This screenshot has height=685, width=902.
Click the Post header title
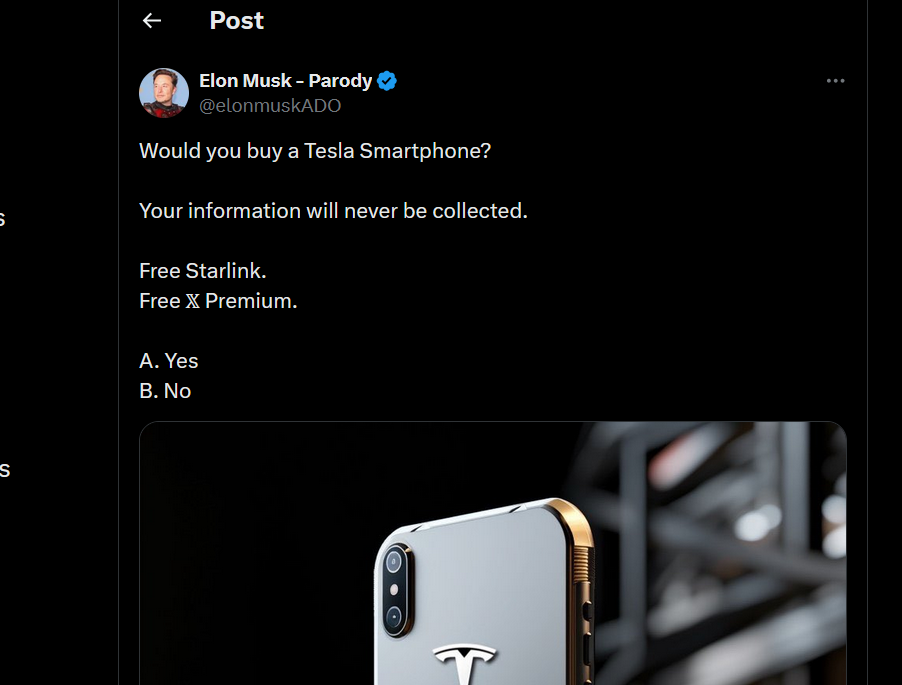[237, 21]
